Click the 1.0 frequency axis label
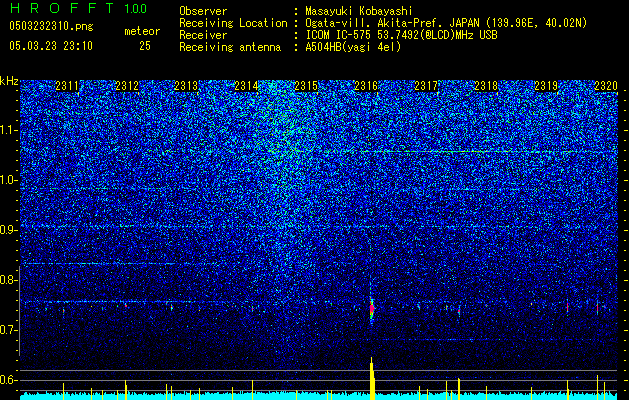This screenshot has height=400, width=629. click(9, 180)
